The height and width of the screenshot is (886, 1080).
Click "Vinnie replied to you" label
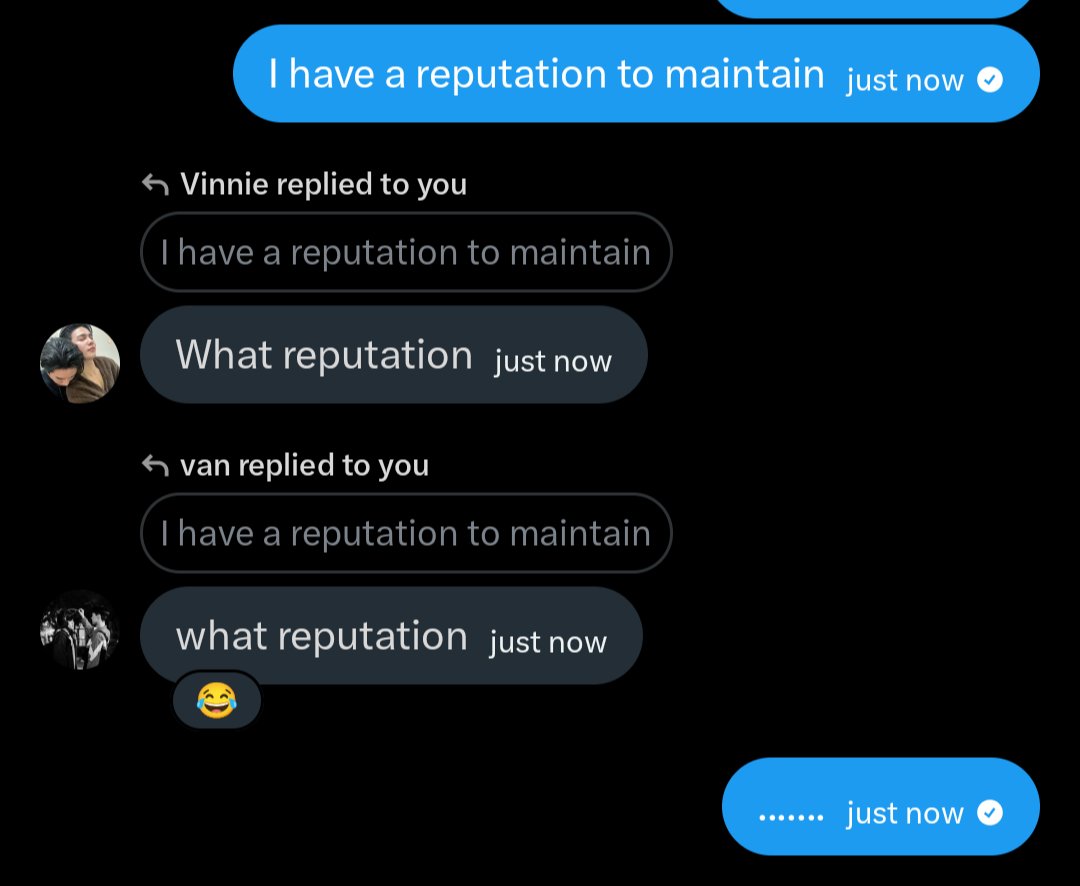(x=323, y=184)
